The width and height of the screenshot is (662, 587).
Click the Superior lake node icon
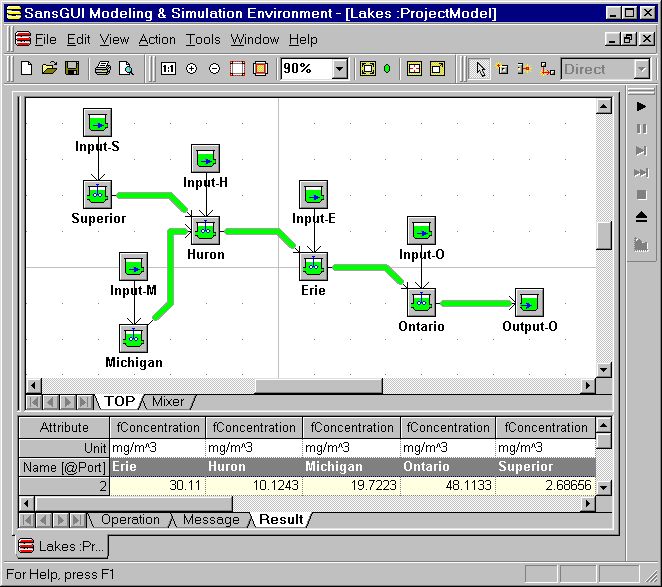click(x=98, y=195)
